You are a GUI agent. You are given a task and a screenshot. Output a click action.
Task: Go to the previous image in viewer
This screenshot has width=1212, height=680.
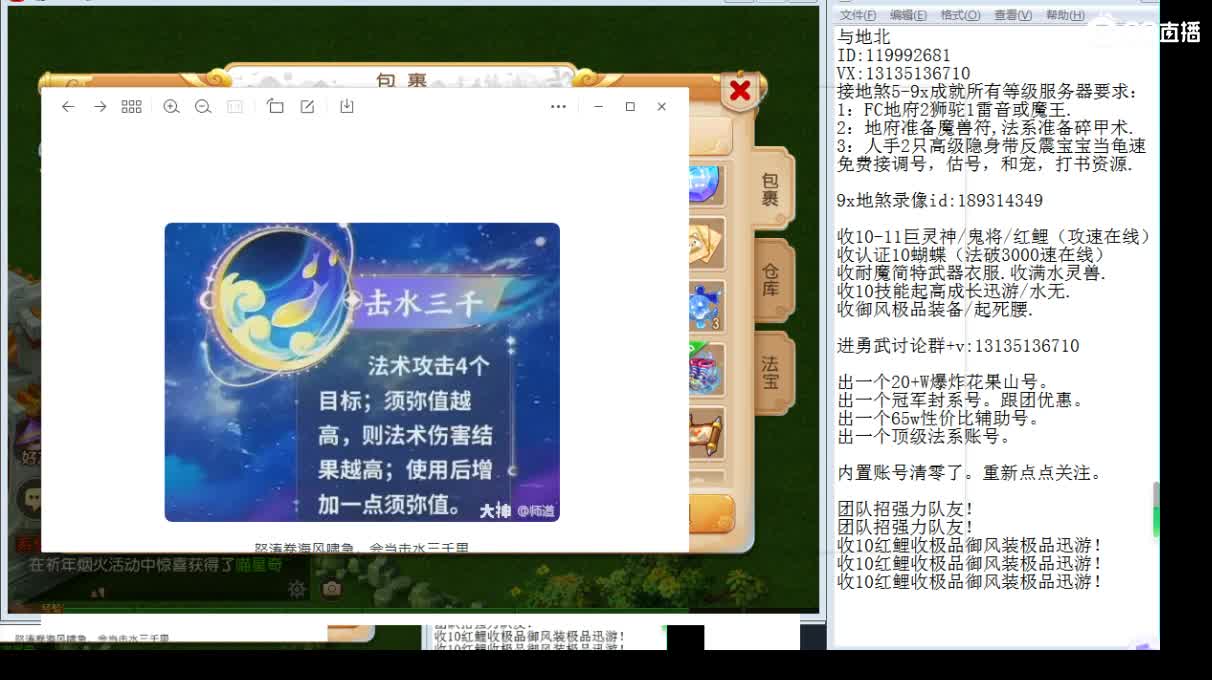(x=68, y=106)
